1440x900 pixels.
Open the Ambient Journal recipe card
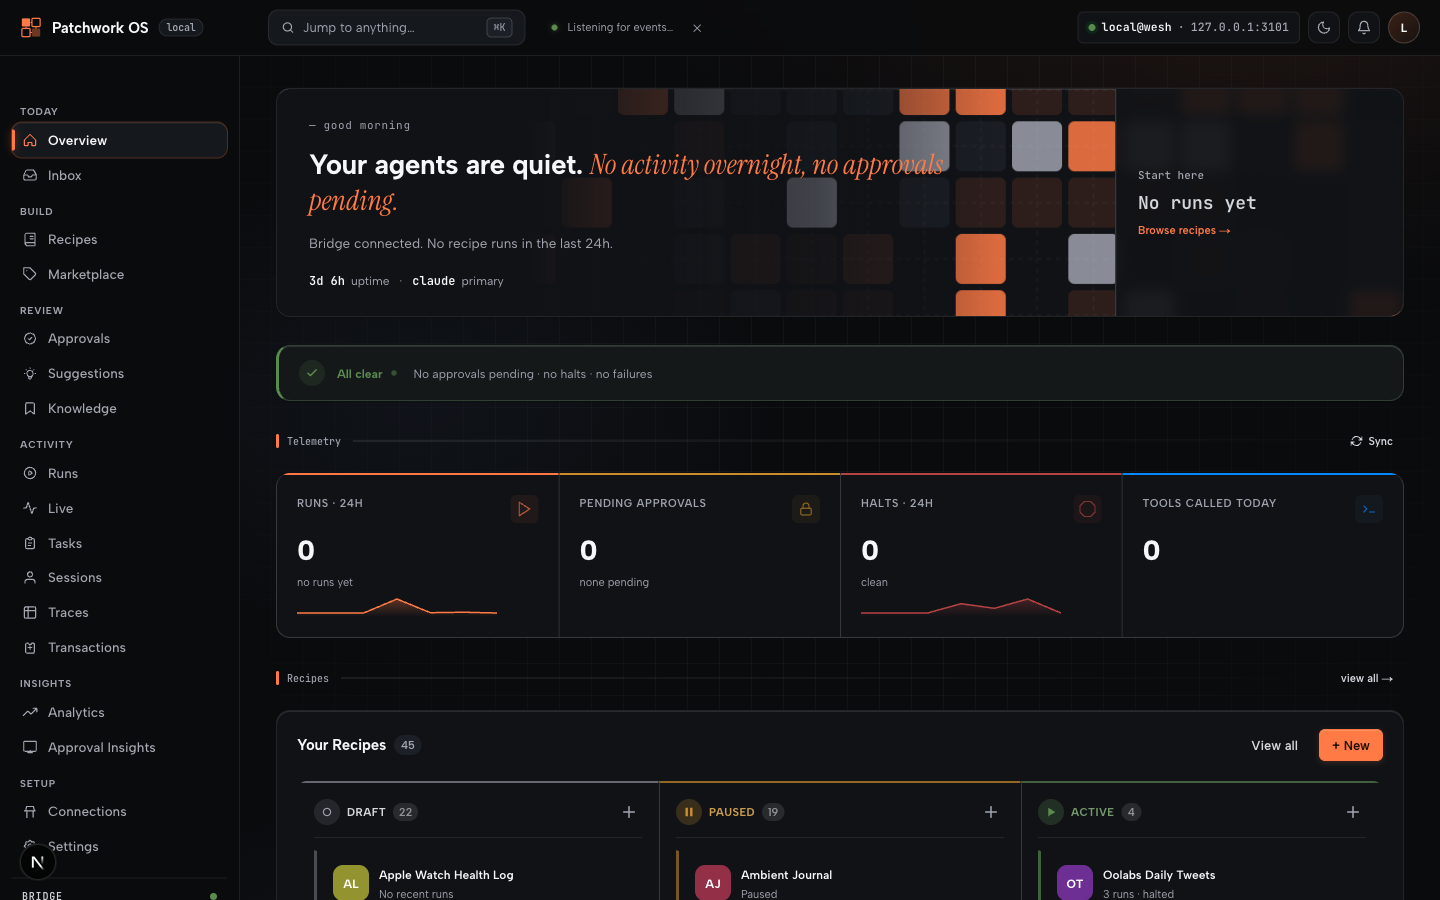tap(842, 880)
